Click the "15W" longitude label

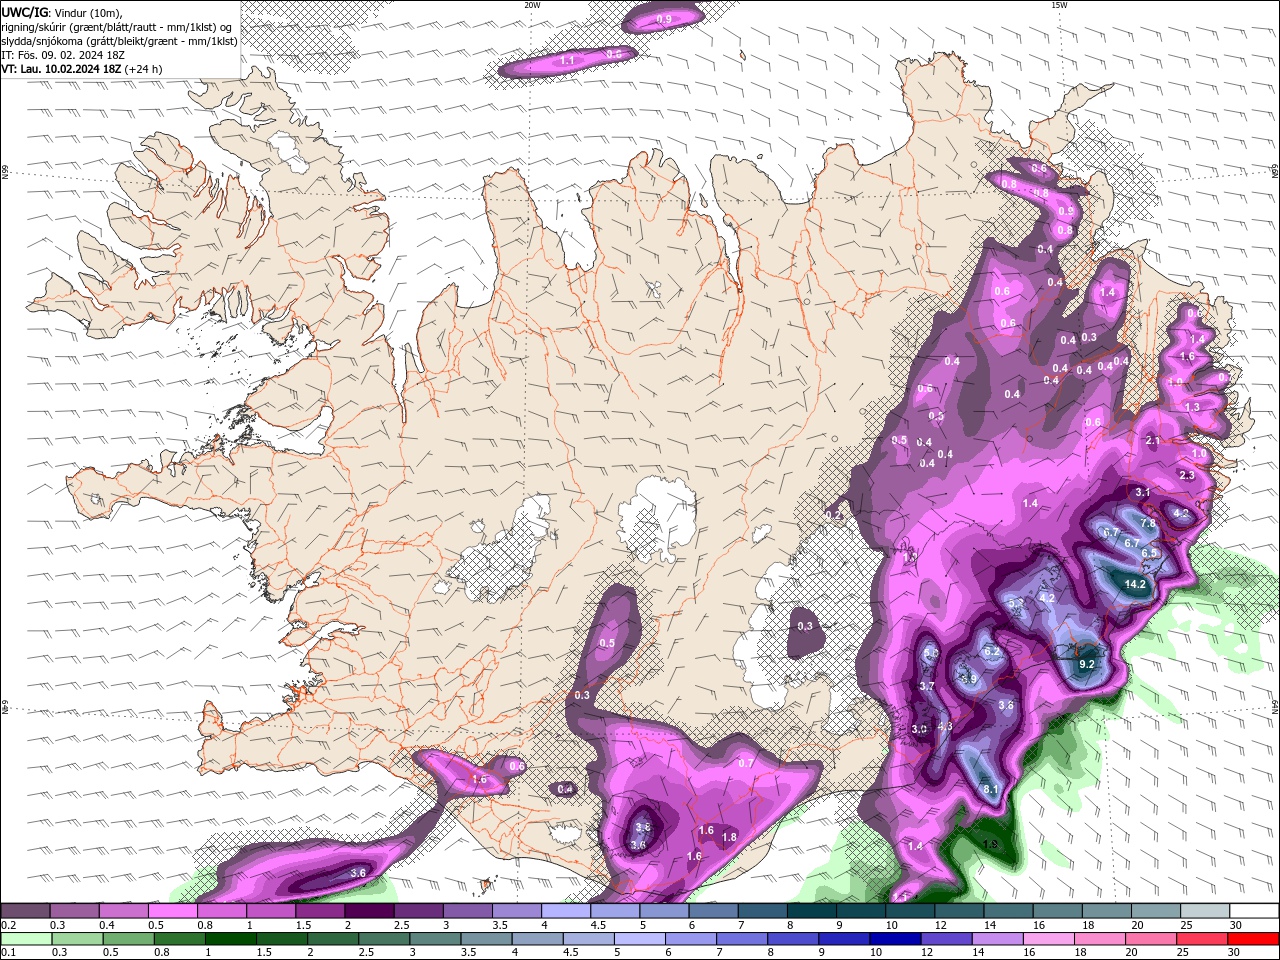point(1059,5)
